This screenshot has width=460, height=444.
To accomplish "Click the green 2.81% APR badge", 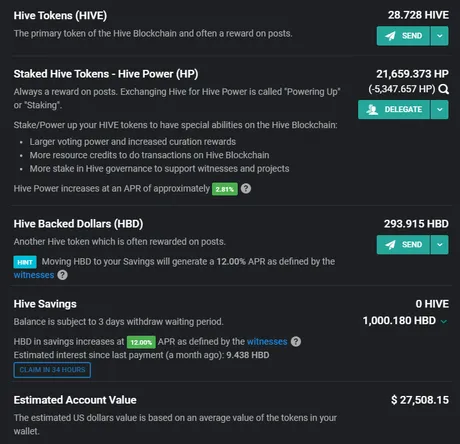I will (225, 189).
